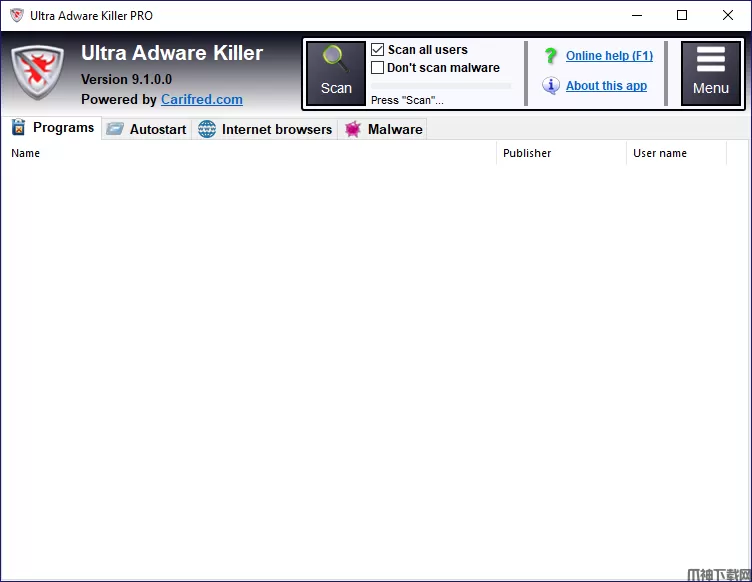Click the pink Malware bug icon
Screen dimensions: 752x582
coord(353,129)
